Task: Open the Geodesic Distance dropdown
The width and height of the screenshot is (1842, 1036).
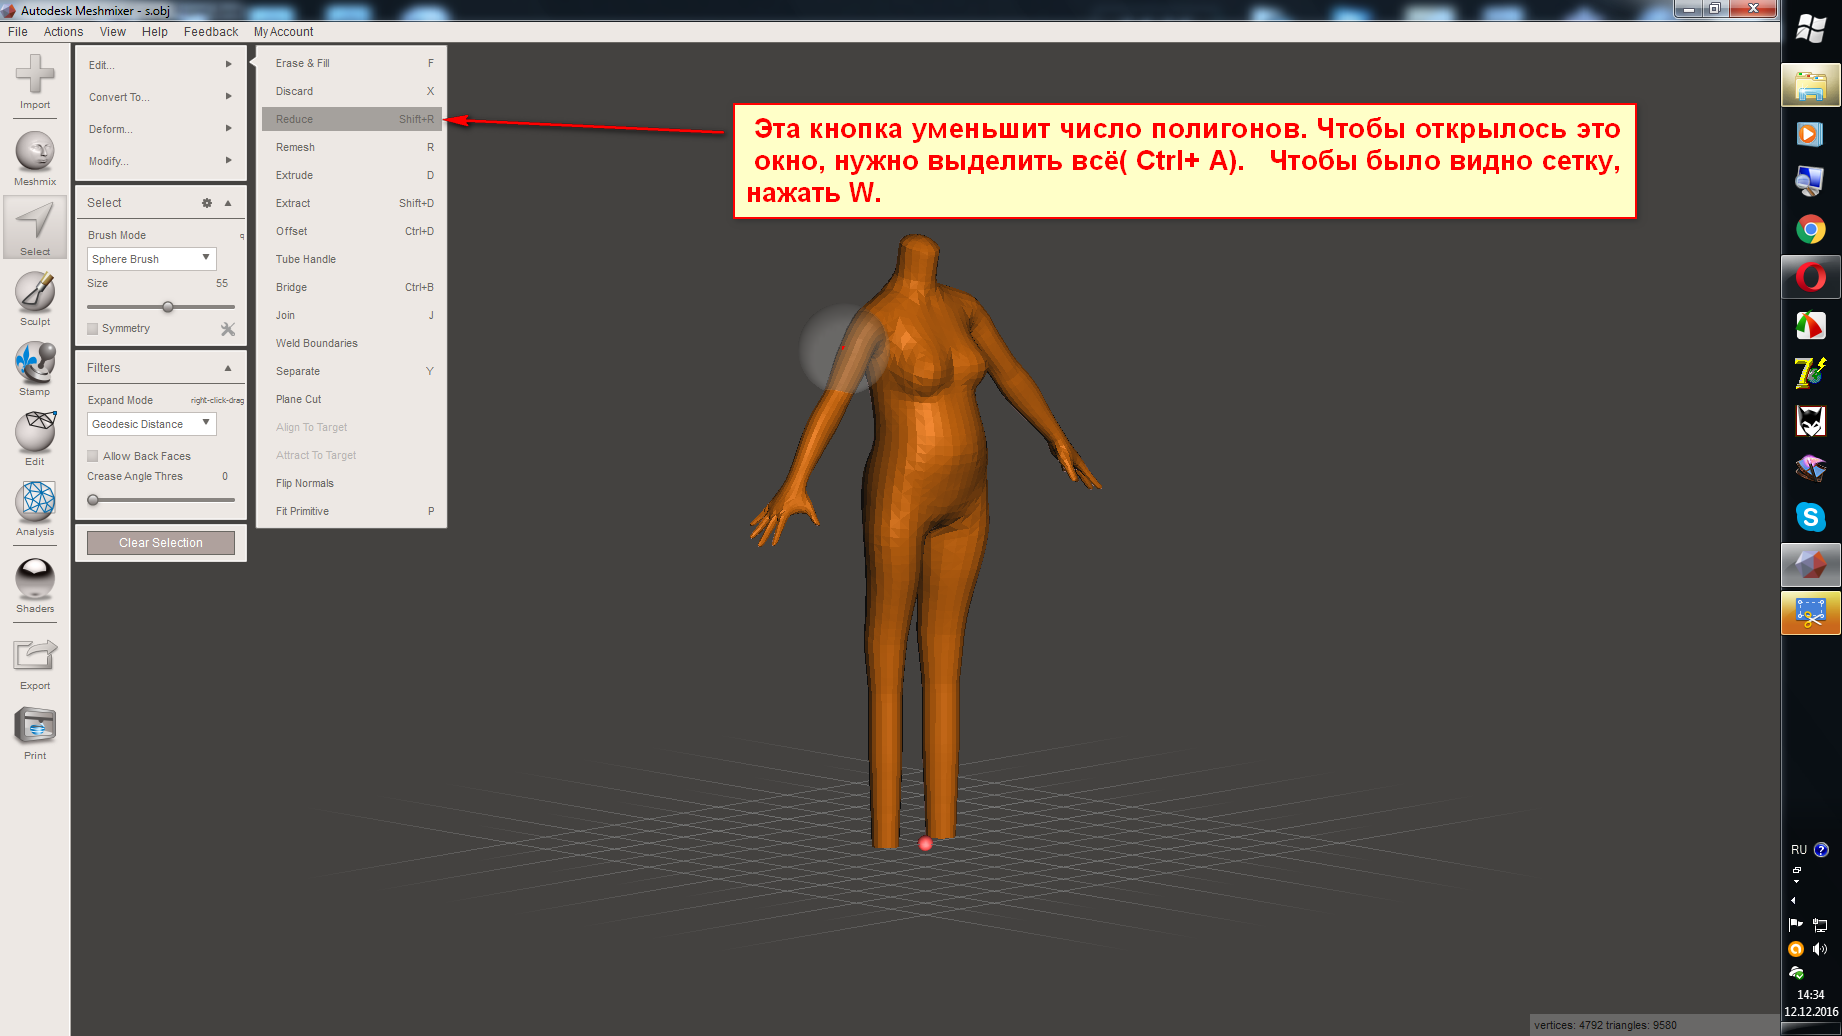Action: click(152, 424)
